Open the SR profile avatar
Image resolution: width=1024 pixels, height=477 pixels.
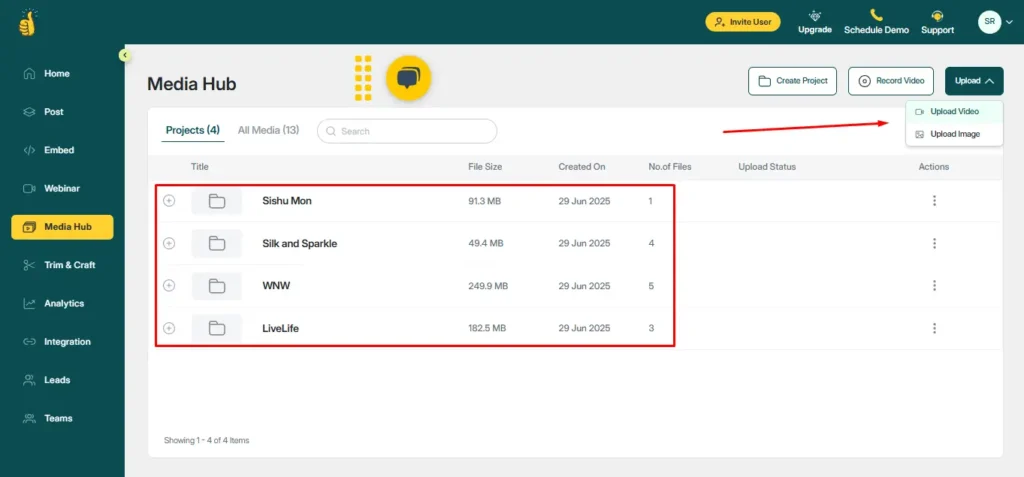pyautogui.click(x=989, y=22)
